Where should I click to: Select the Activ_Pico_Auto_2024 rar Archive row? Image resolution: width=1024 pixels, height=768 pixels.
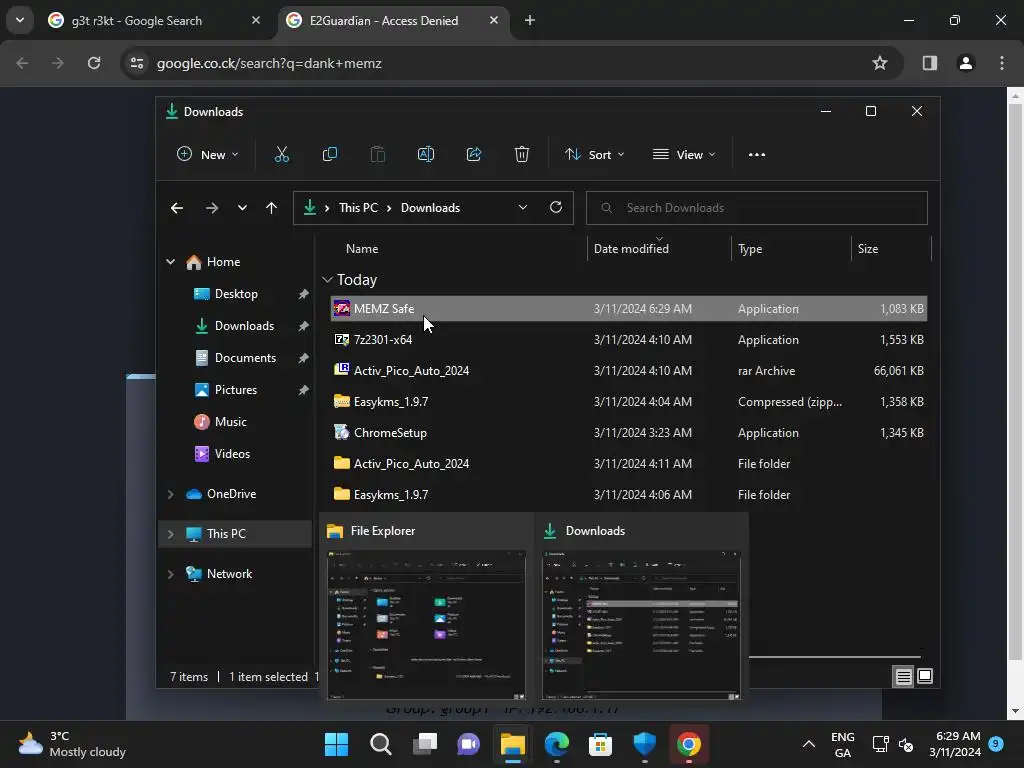click(628, 370)
